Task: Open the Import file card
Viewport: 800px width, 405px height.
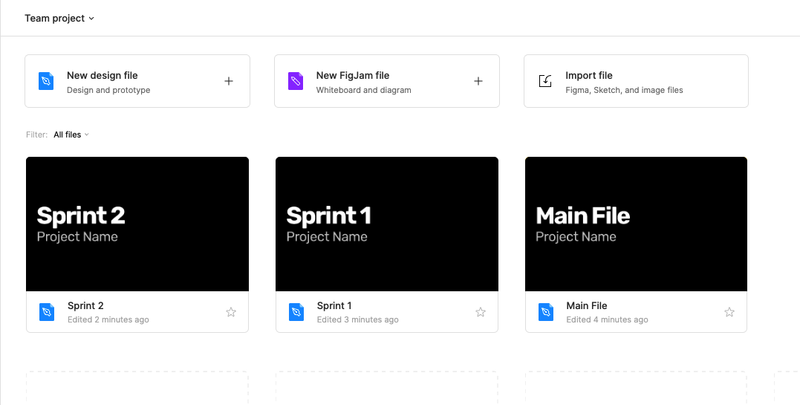Action: tap(636, 81)
